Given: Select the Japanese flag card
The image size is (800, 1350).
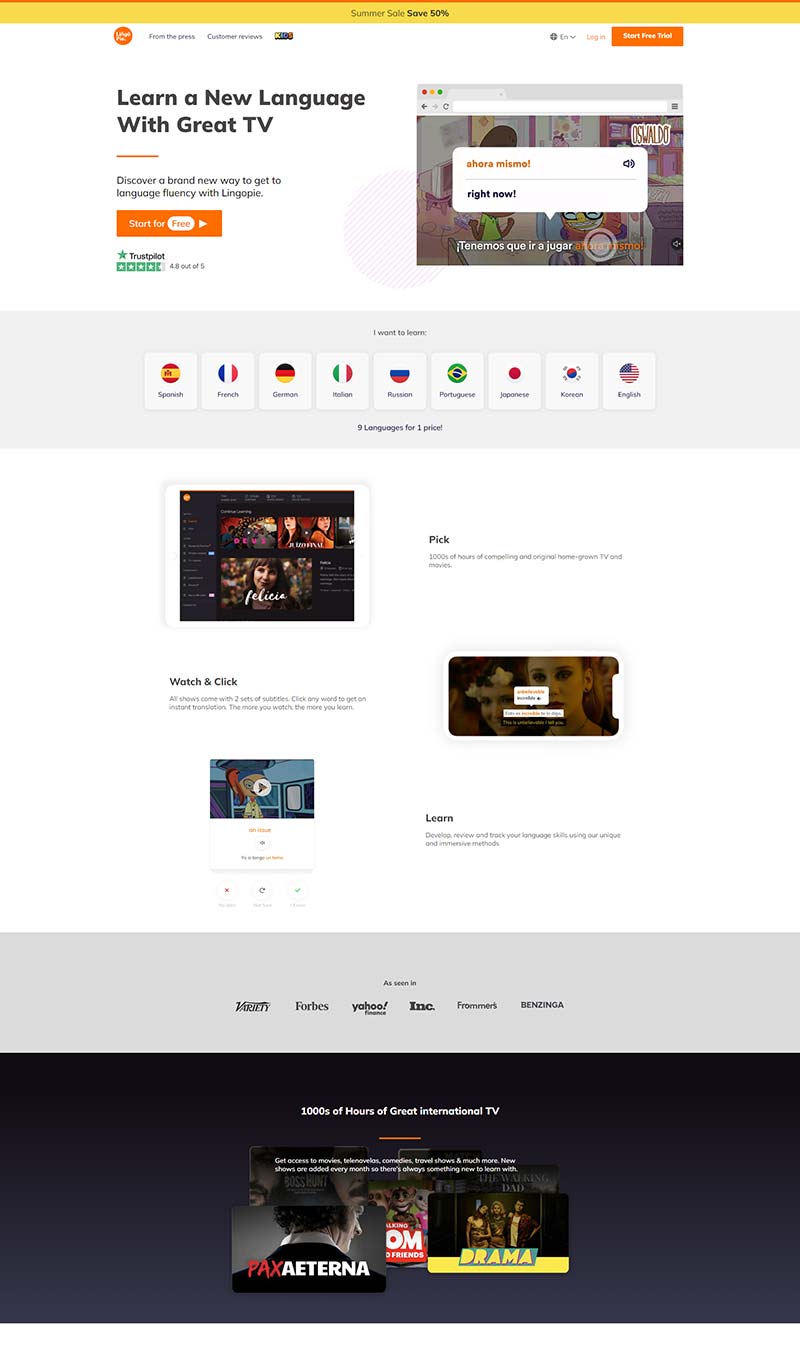Looking at the screenshot, I should 515,381.
